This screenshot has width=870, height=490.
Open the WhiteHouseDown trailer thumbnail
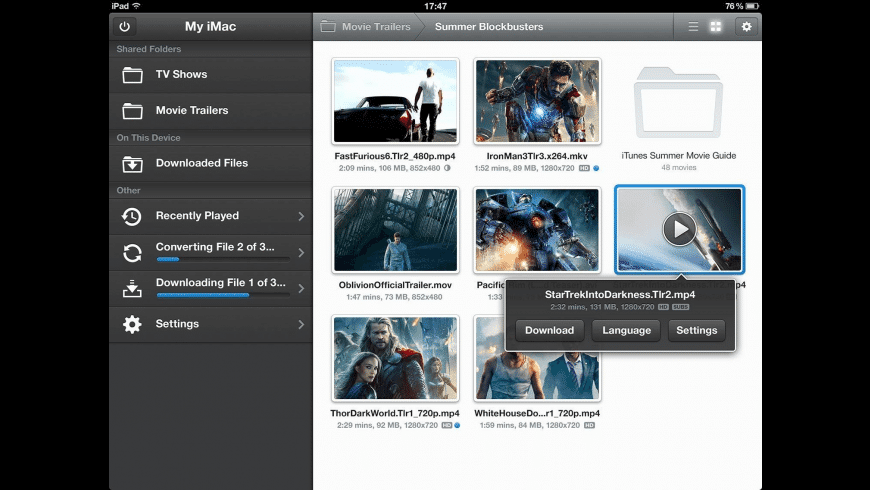pos(537,375)
